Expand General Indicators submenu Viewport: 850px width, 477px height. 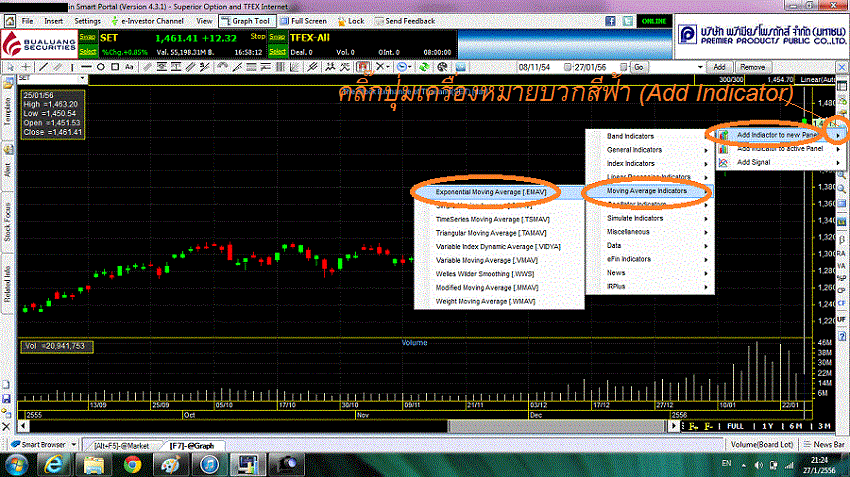(x=649, y=150)
